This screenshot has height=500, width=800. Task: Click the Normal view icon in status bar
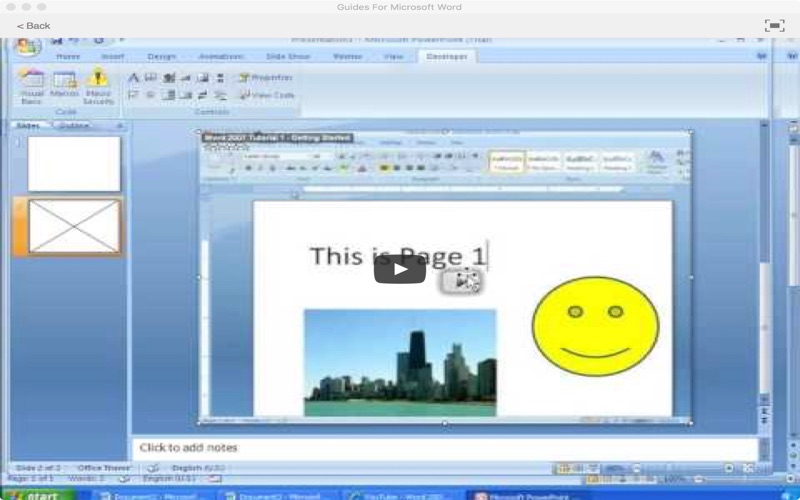pyautogui.click(x=564, y=468)
